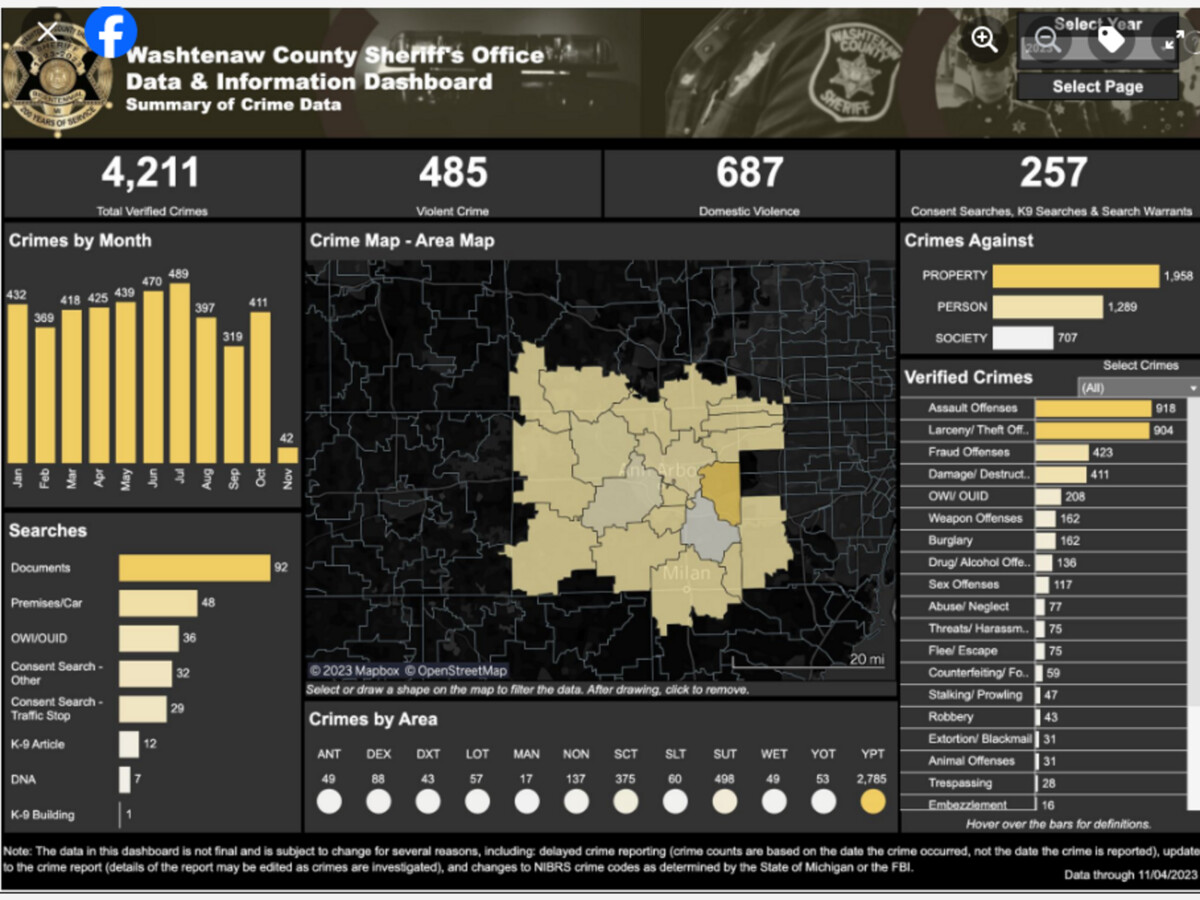Click the tag icon in photo viewer
Viewport: 1200px width, 900px height.
pos(1110,41)
